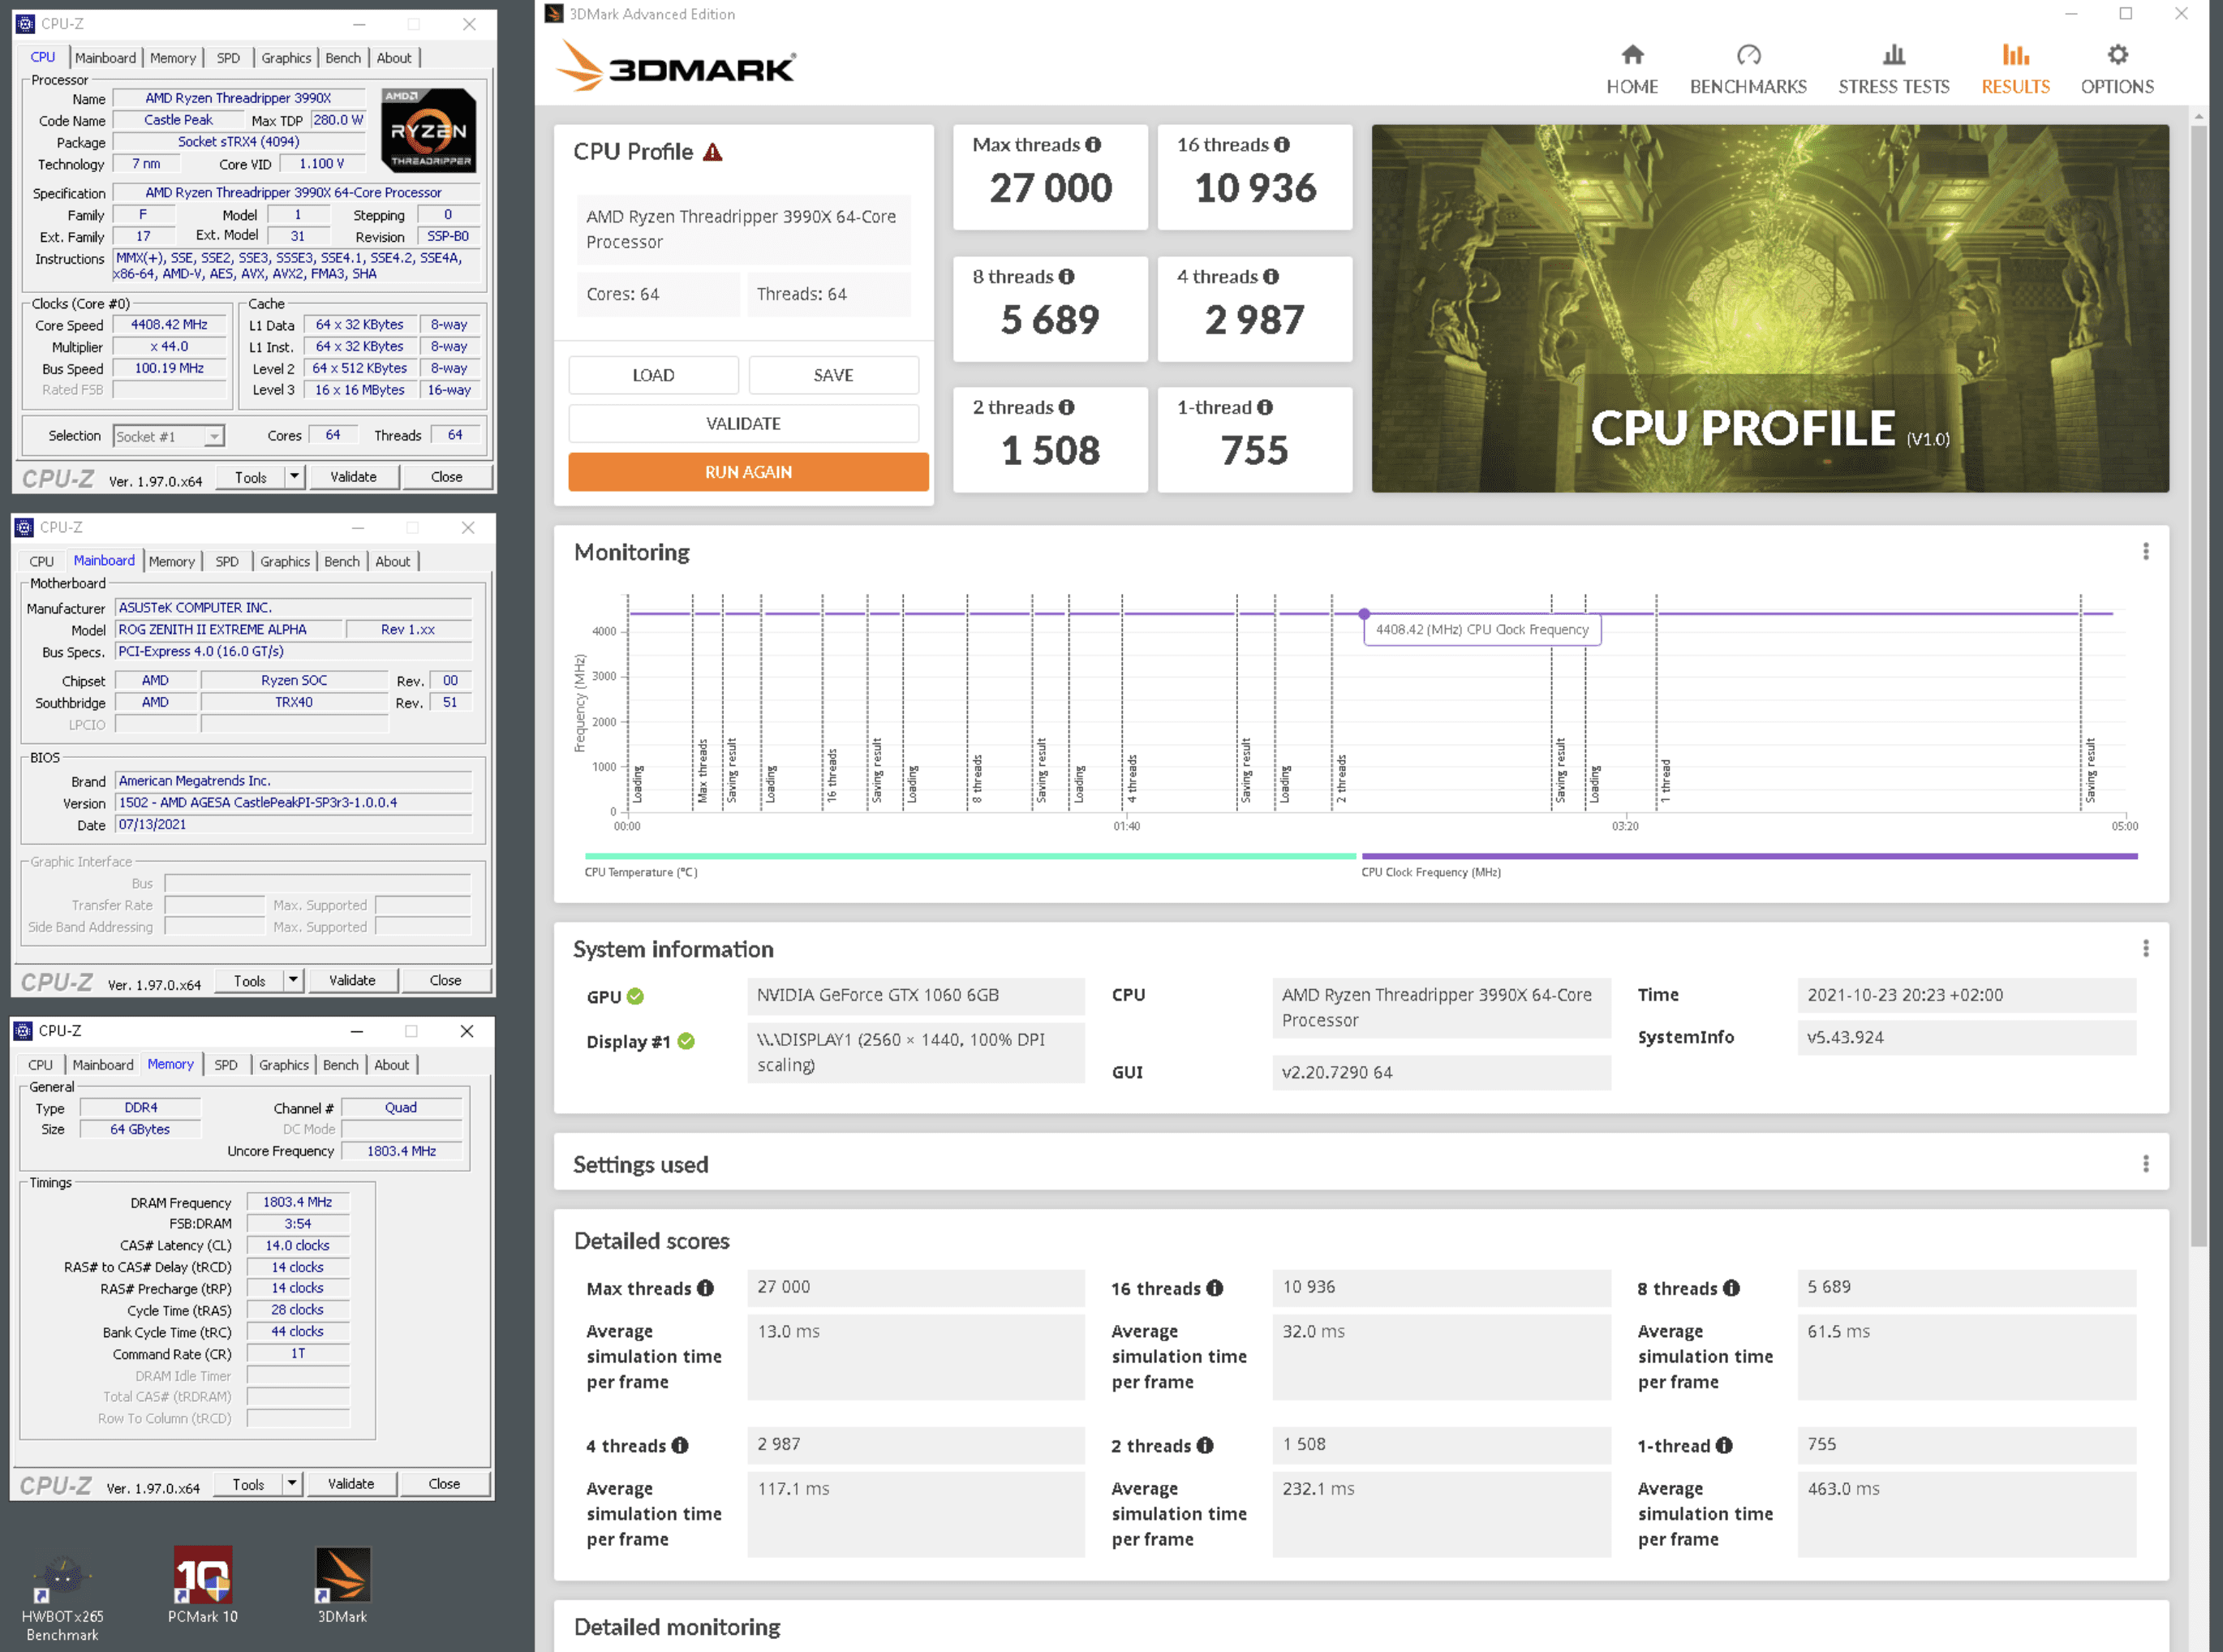The width and height of the screenshot is (2223, 1652).
Task: Click info icon by 8 threads in Detailed scores
Action: click(1731, 1289)
